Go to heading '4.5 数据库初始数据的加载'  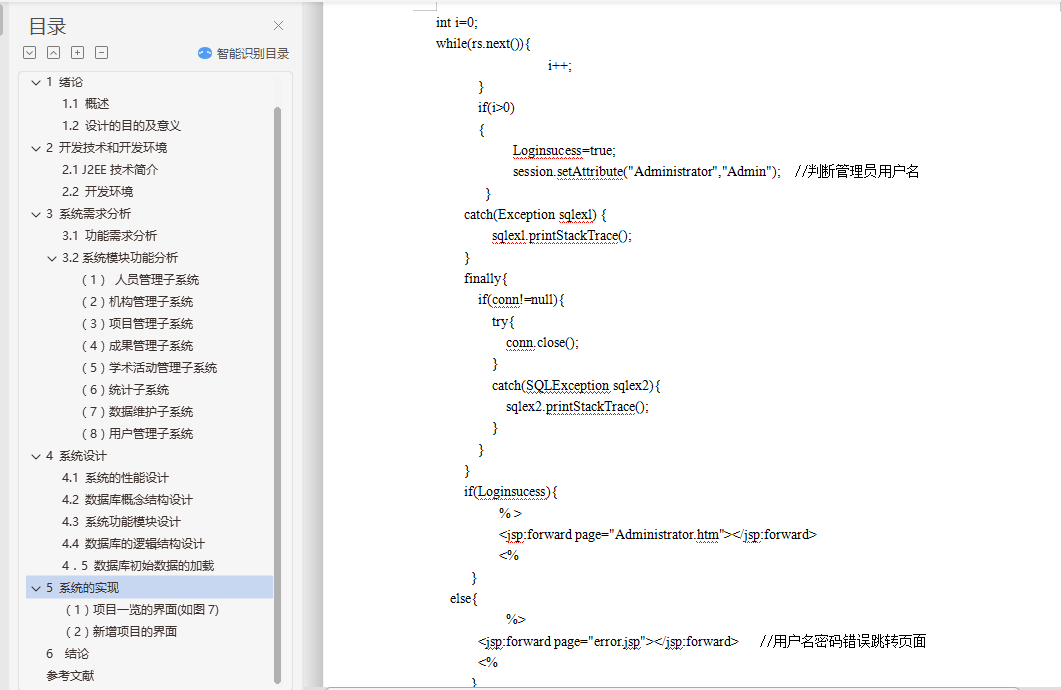(138, 566)
